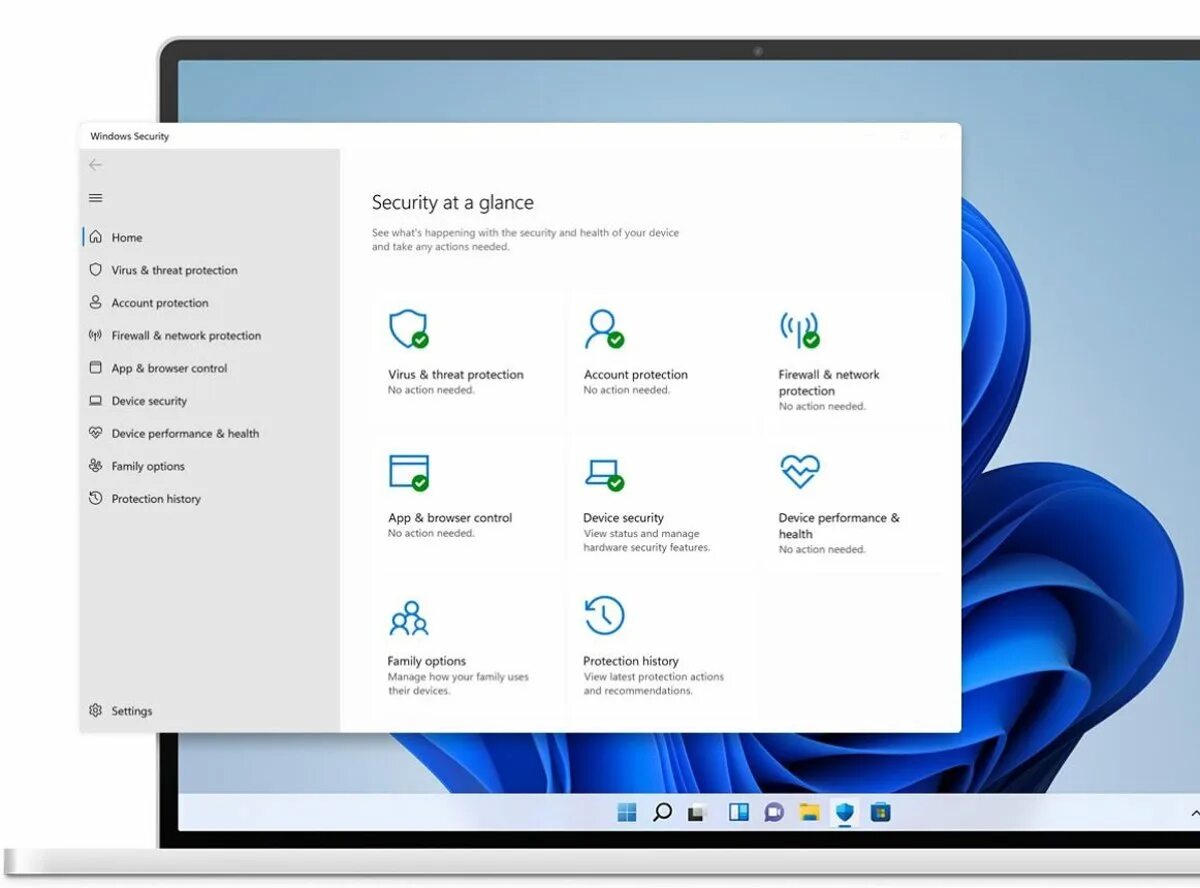The height and width of the screenshot is (888, 1200).
Task: Open the Device performance & health tile
Action: (x=857, y=502)
